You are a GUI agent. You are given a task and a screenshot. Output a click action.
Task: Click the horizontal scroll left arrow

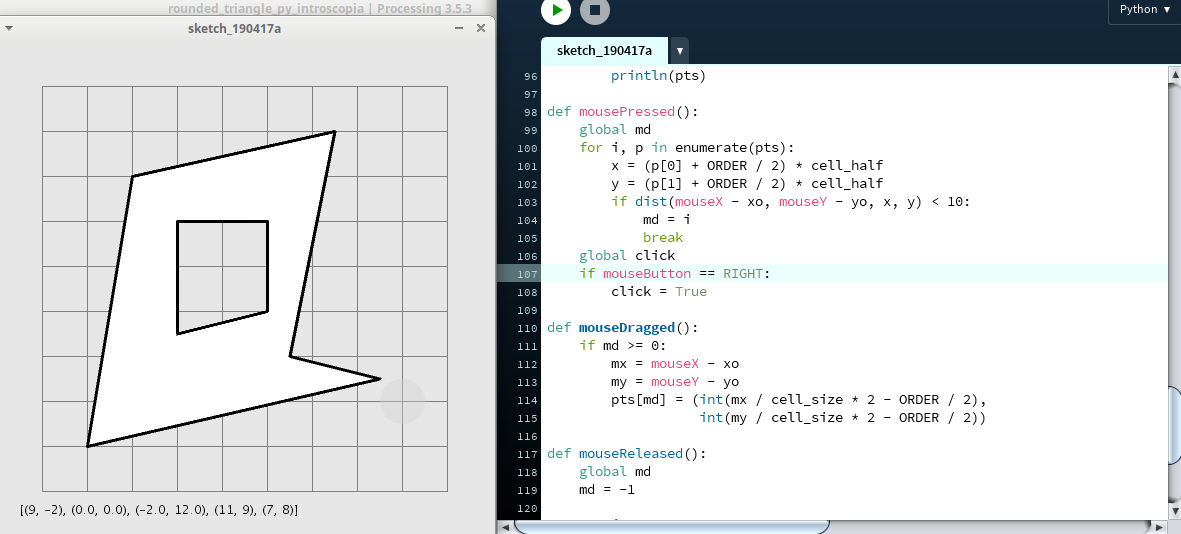pyautogui.click(x=506, y=527)
